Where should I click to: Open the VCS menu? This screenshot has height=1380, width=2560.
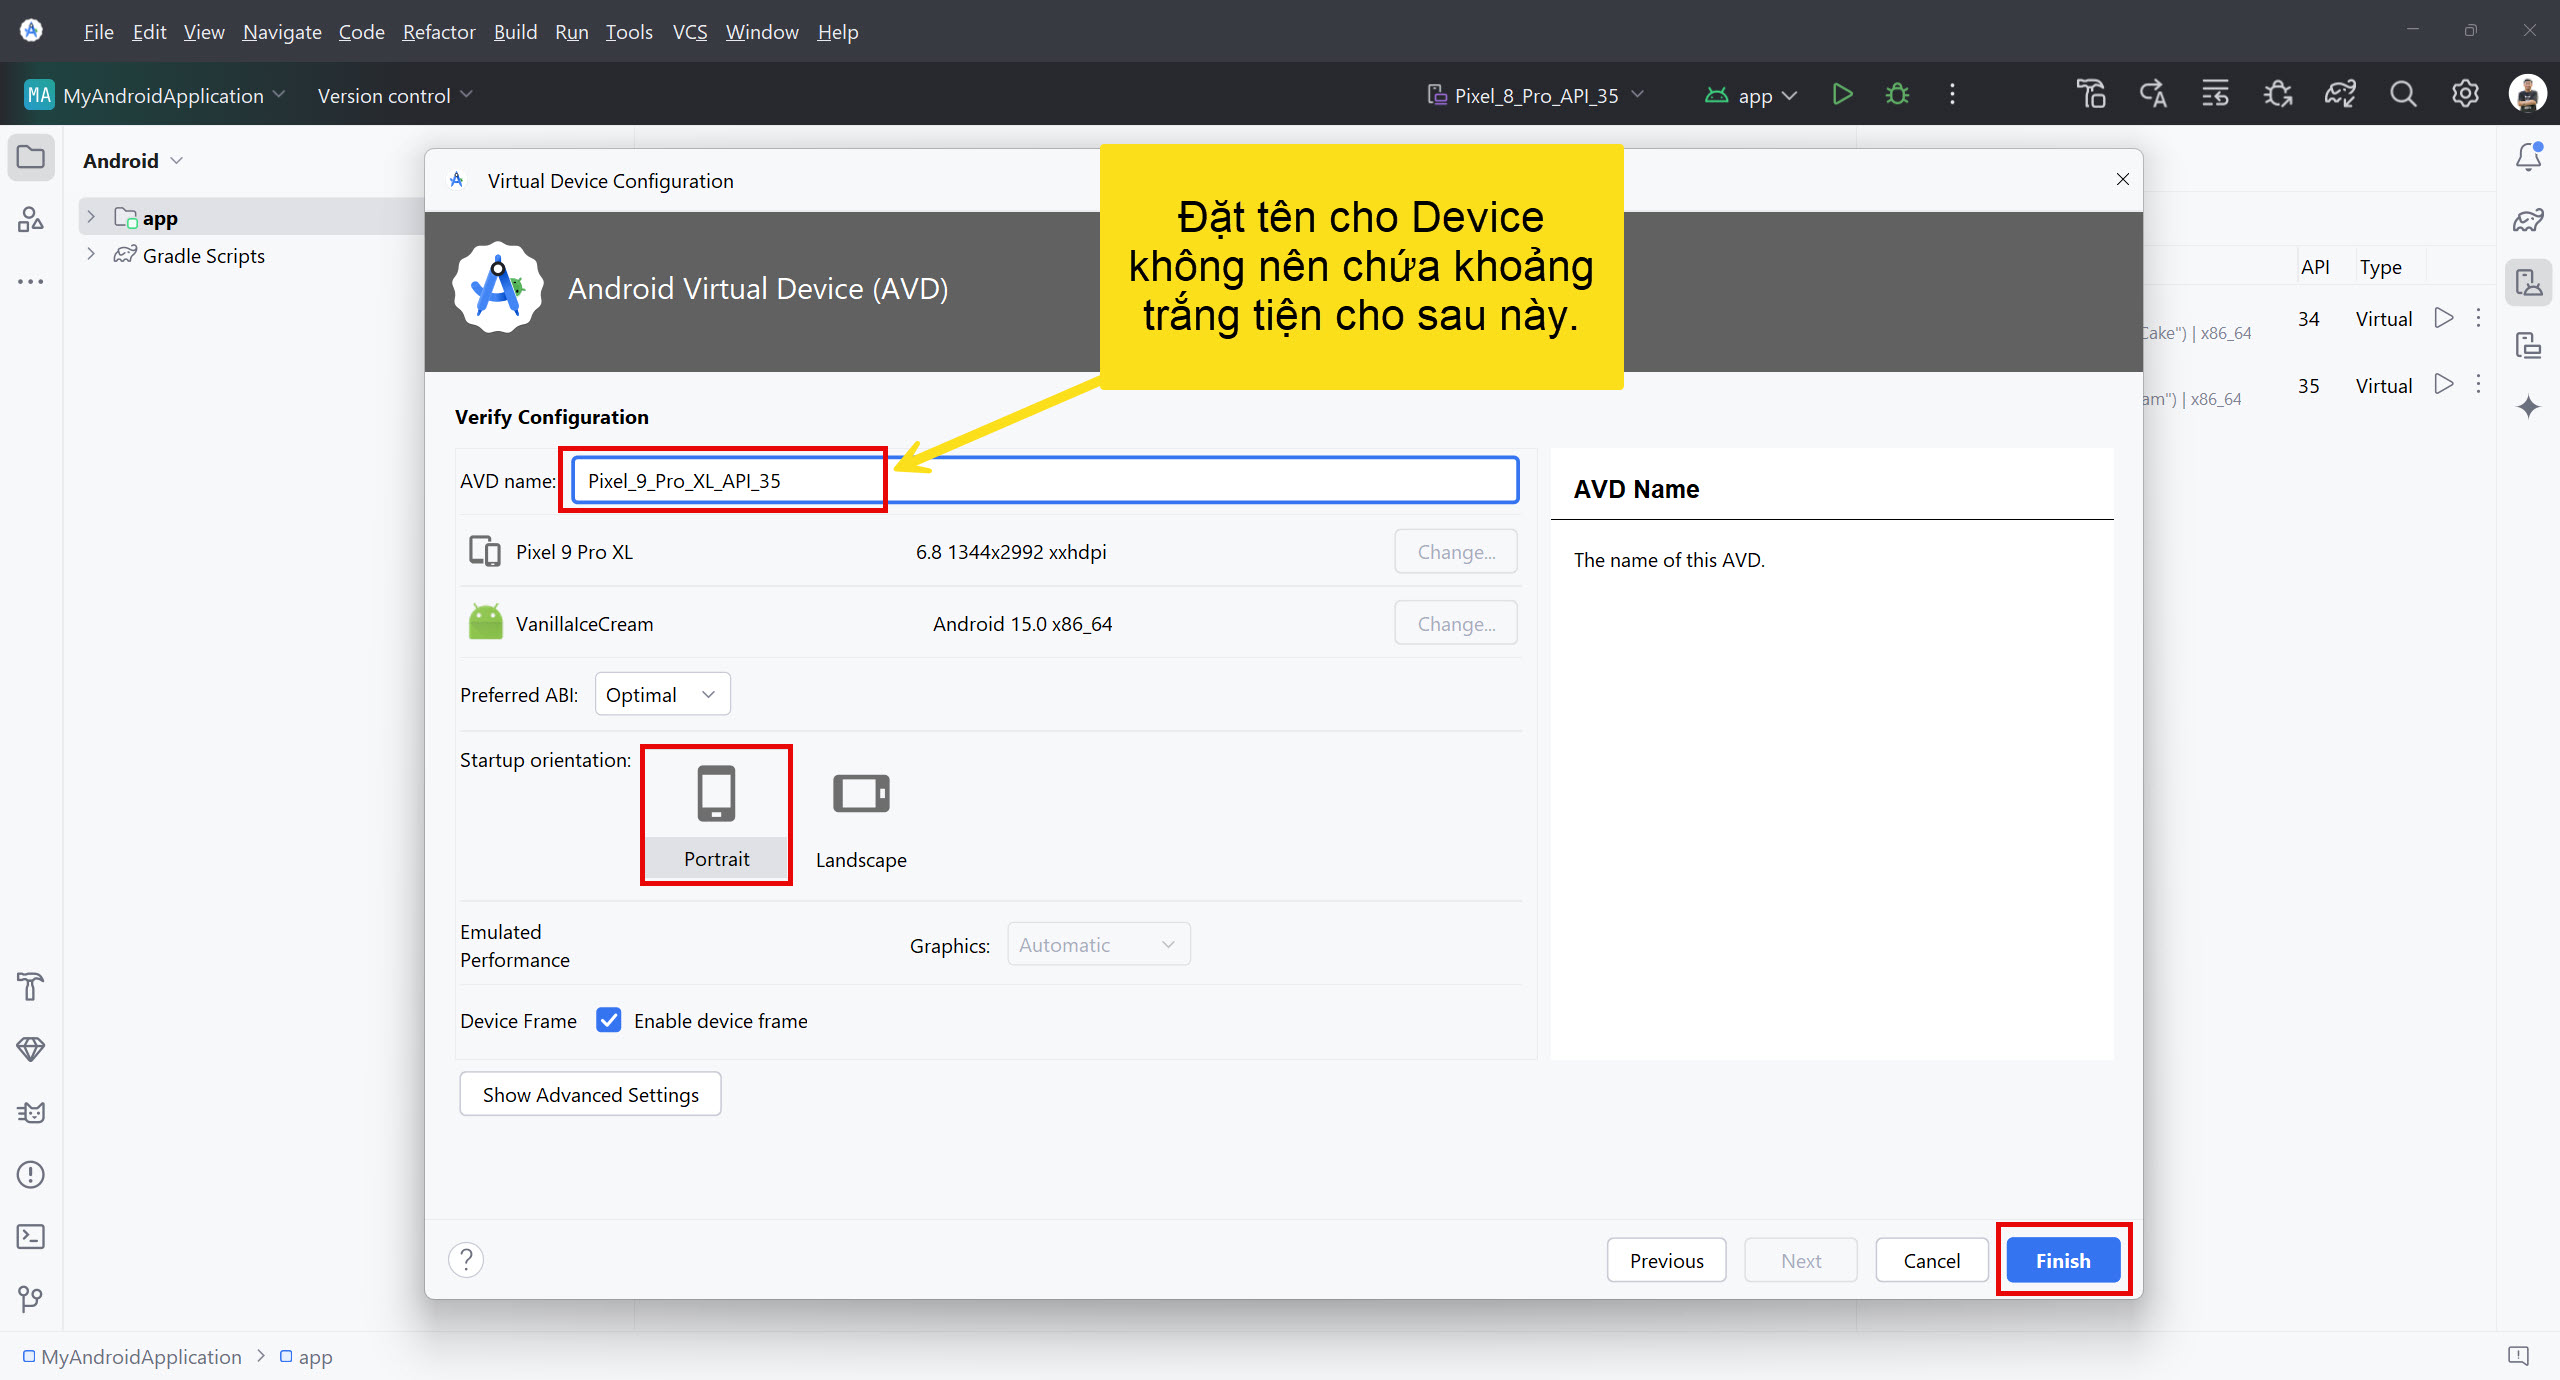coord(690,32)
